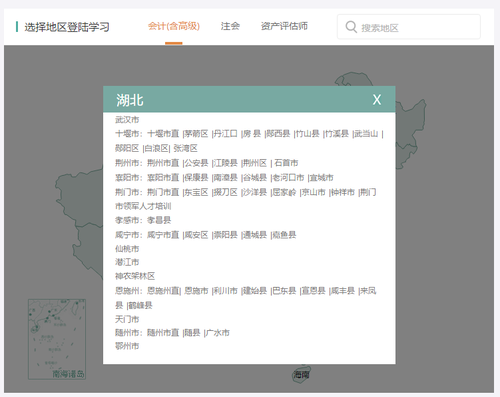Screen dimensions: 500x397
Task: Click the 海南 region on map
Action: point(302,374)
